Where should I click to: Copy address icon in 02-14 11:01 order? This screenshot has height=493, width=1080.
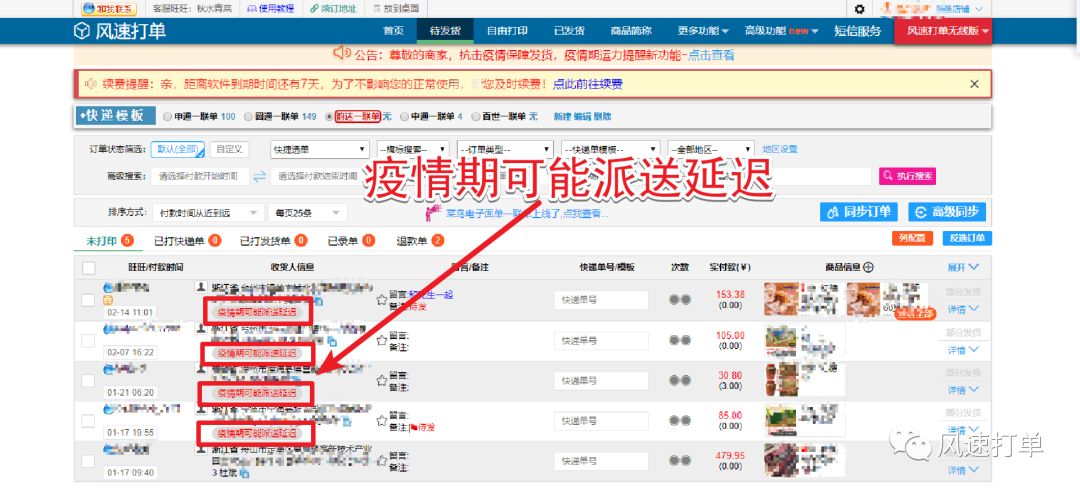318,301
